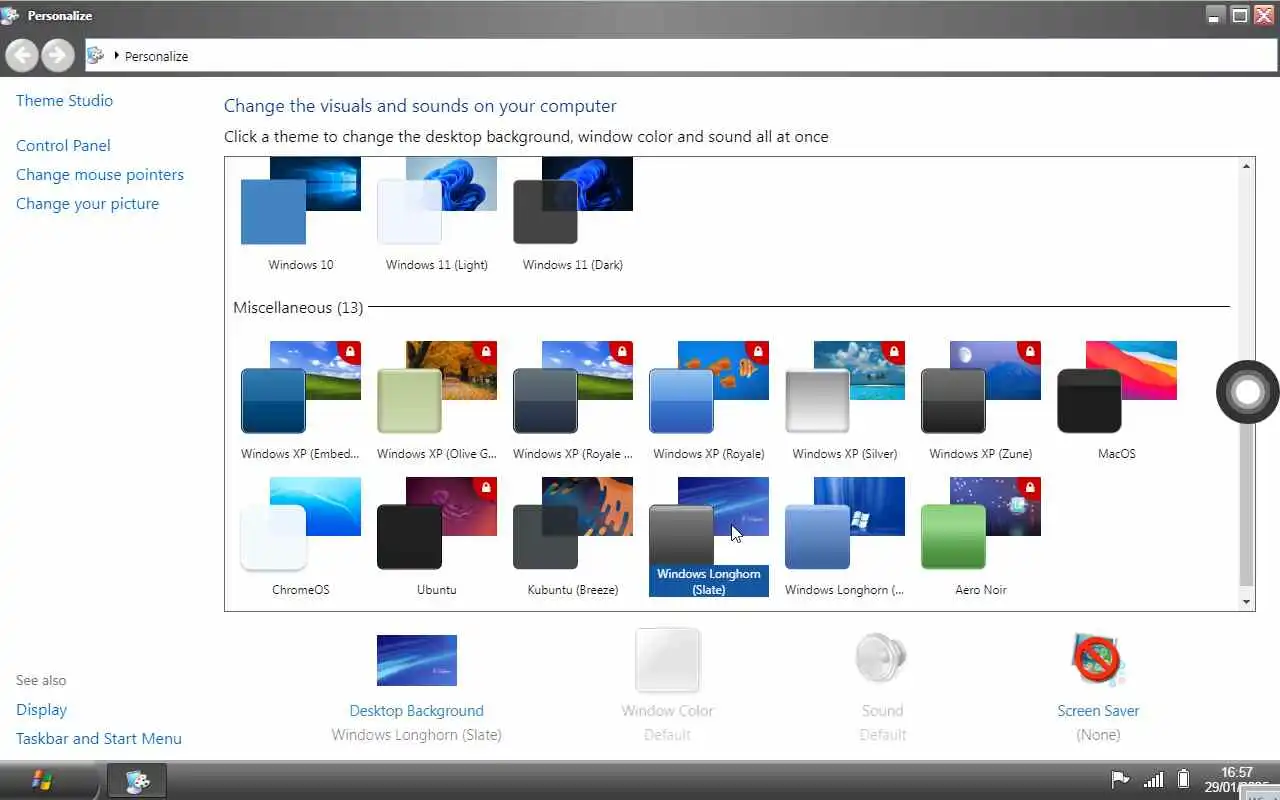
Task: Select the Windows XP (Royale) theme
Action: pos(709,400)
